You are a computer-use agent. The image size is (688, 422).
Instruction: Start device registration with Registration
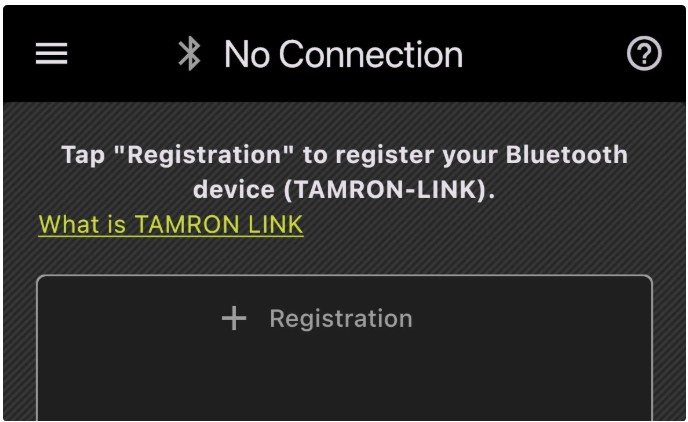pyautogui.click(x=340, y=319)
